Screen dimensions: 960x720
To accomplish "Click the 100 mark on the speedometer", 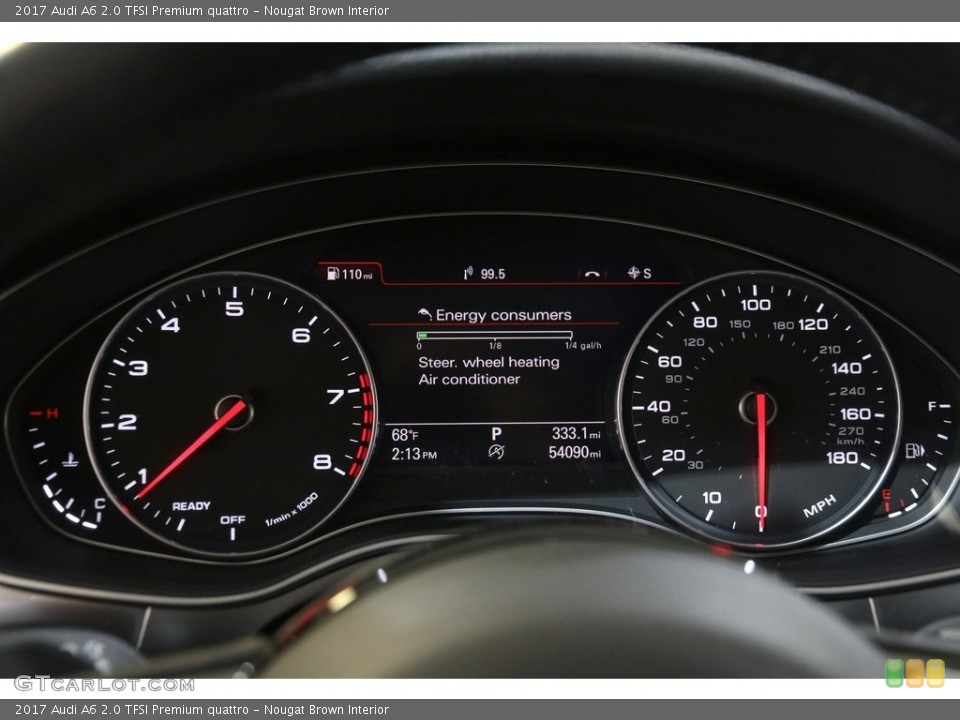I will [x=756, y=304].
